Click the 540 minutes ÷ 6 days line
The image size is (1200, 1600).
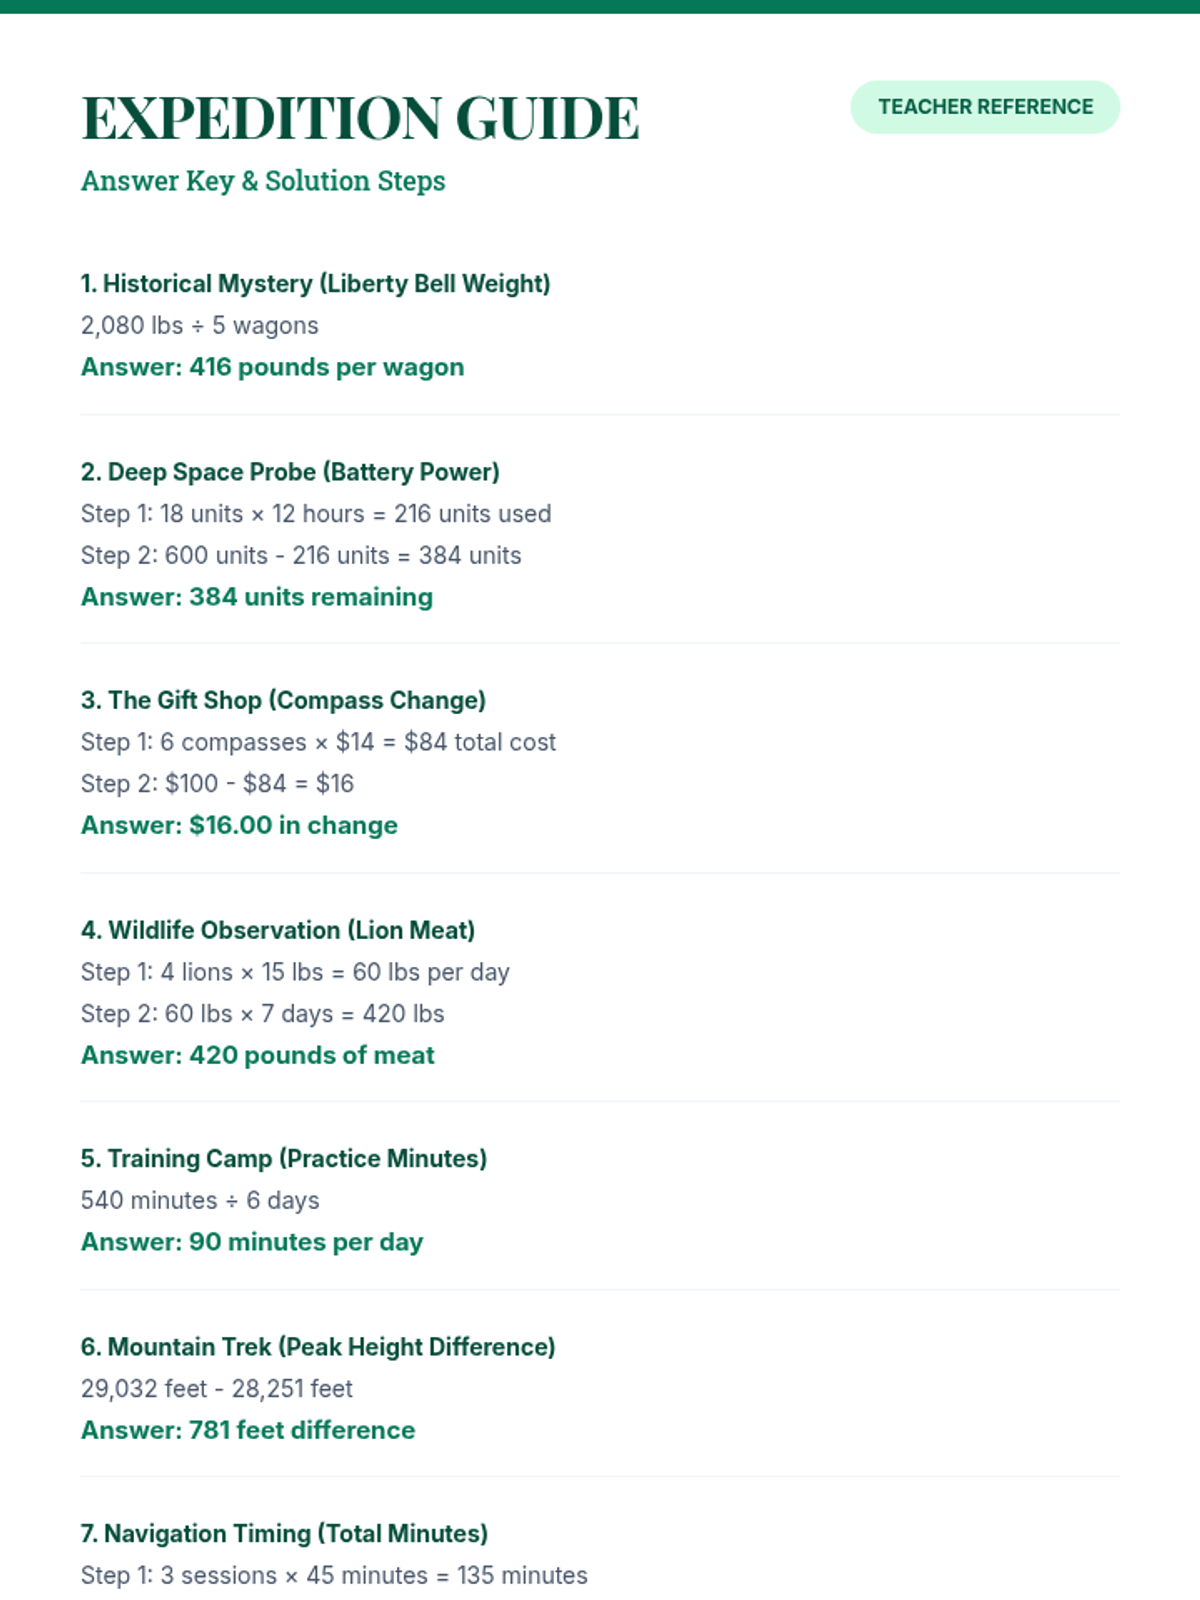point(200,1200)
